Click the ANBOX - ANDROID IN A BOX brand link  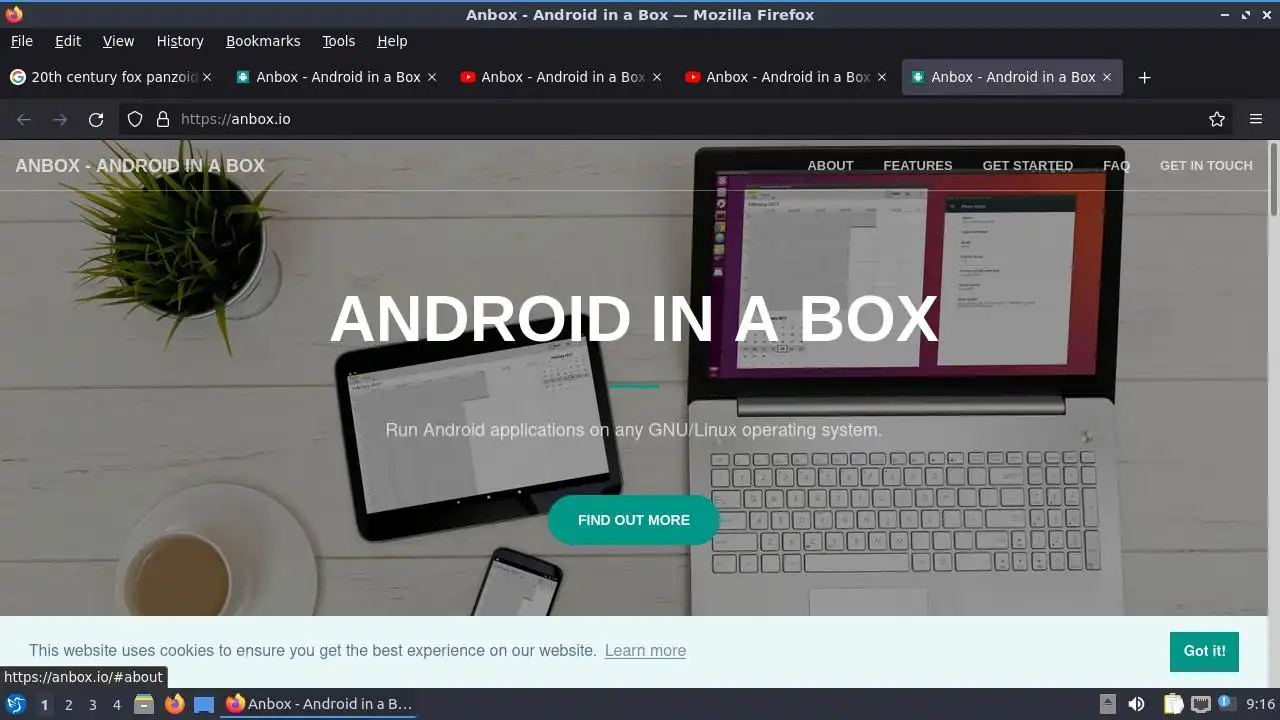click(140, 166)
